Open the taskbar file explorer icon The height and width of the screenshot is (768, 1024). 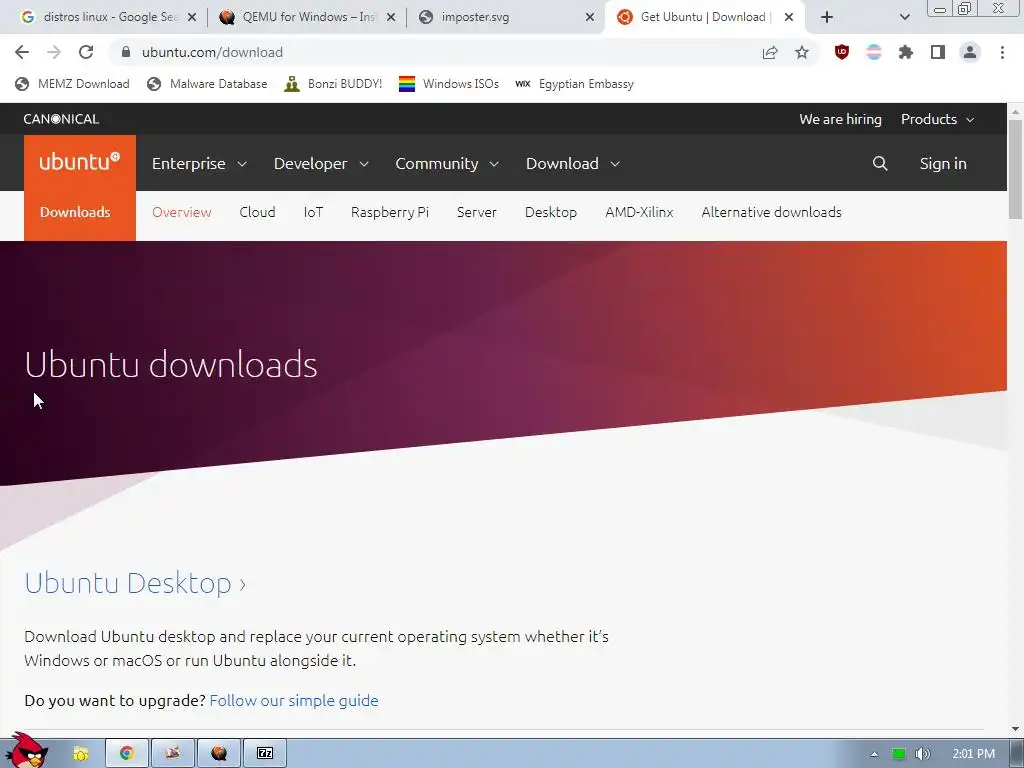click(x=81, y=754)
